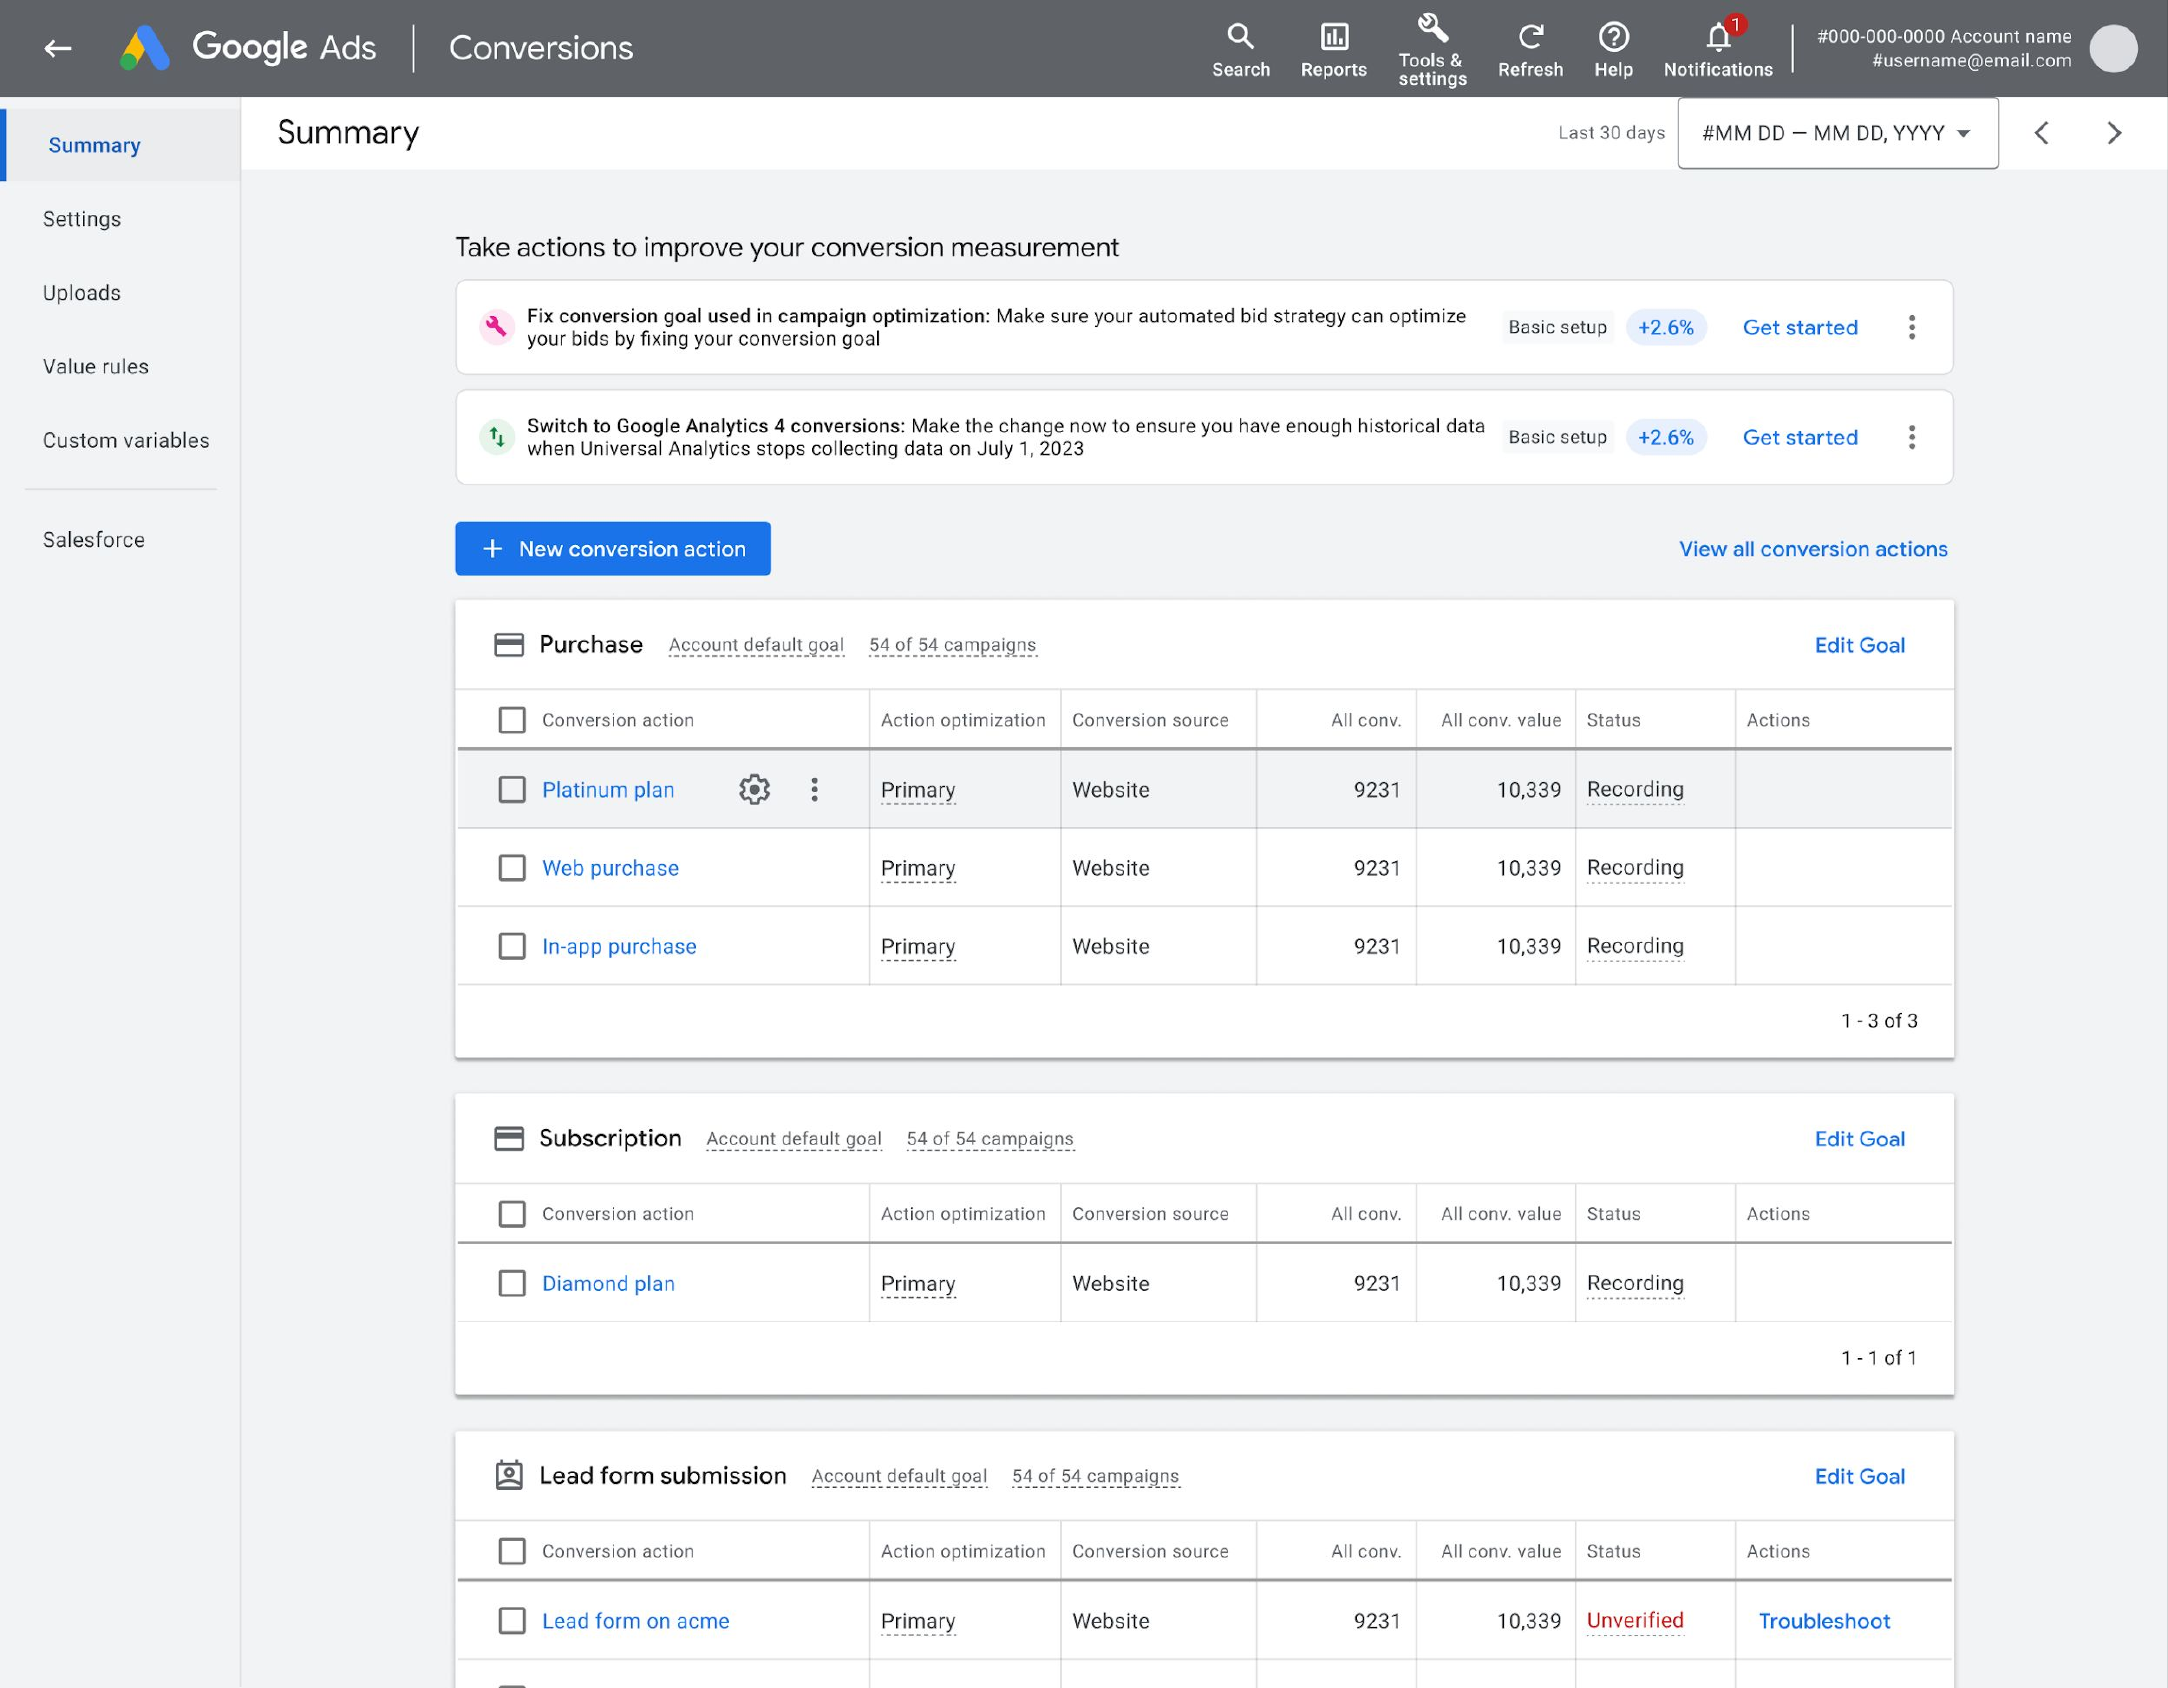Open more options for Google Analytics 4 recommendation
Screen dimensions: 2168x1688
point(1911,437)
